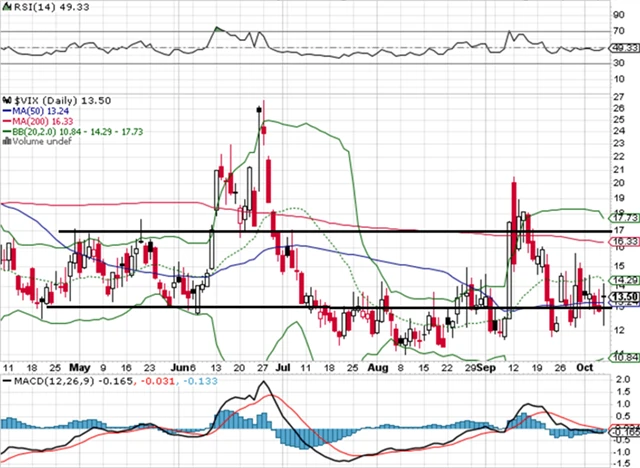
Task: Click the 13.50 last price tag
Action: pyautogui.click(x=622, y=297)
